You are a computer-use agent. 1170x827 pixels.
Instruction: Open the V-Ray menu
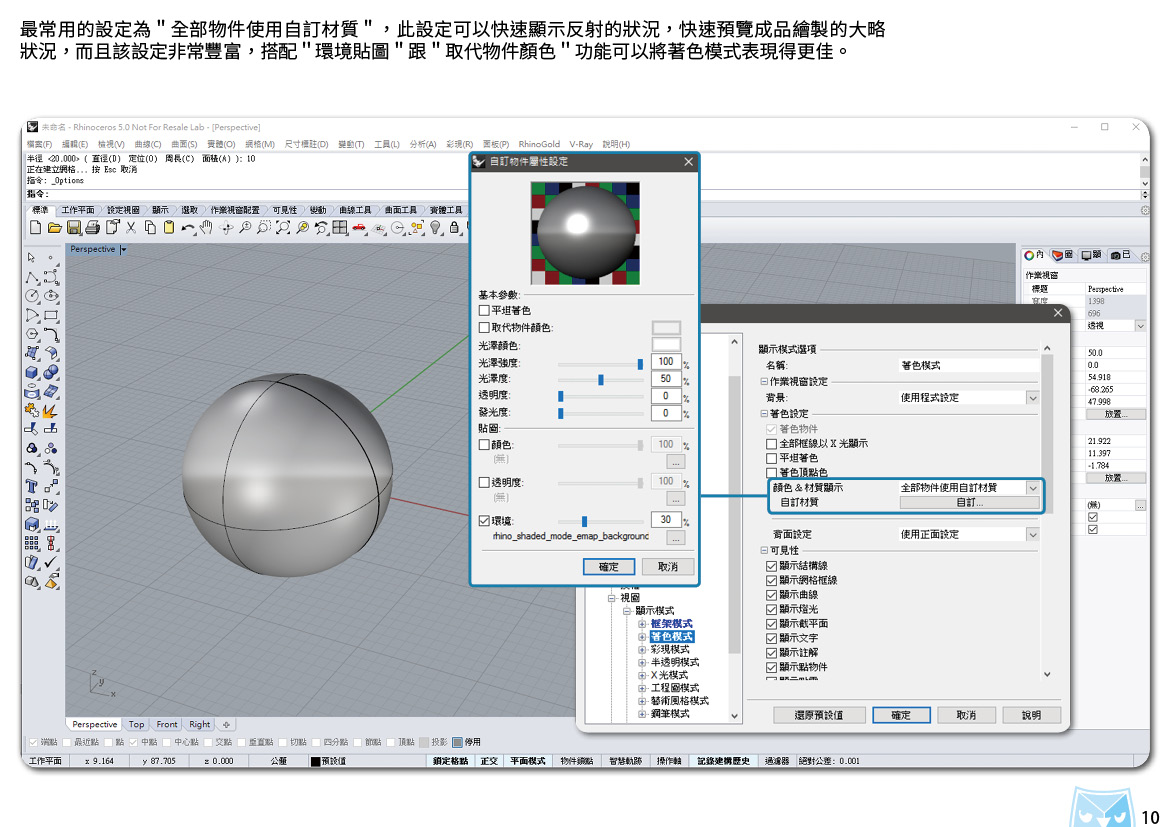click(x=581, y=144)
